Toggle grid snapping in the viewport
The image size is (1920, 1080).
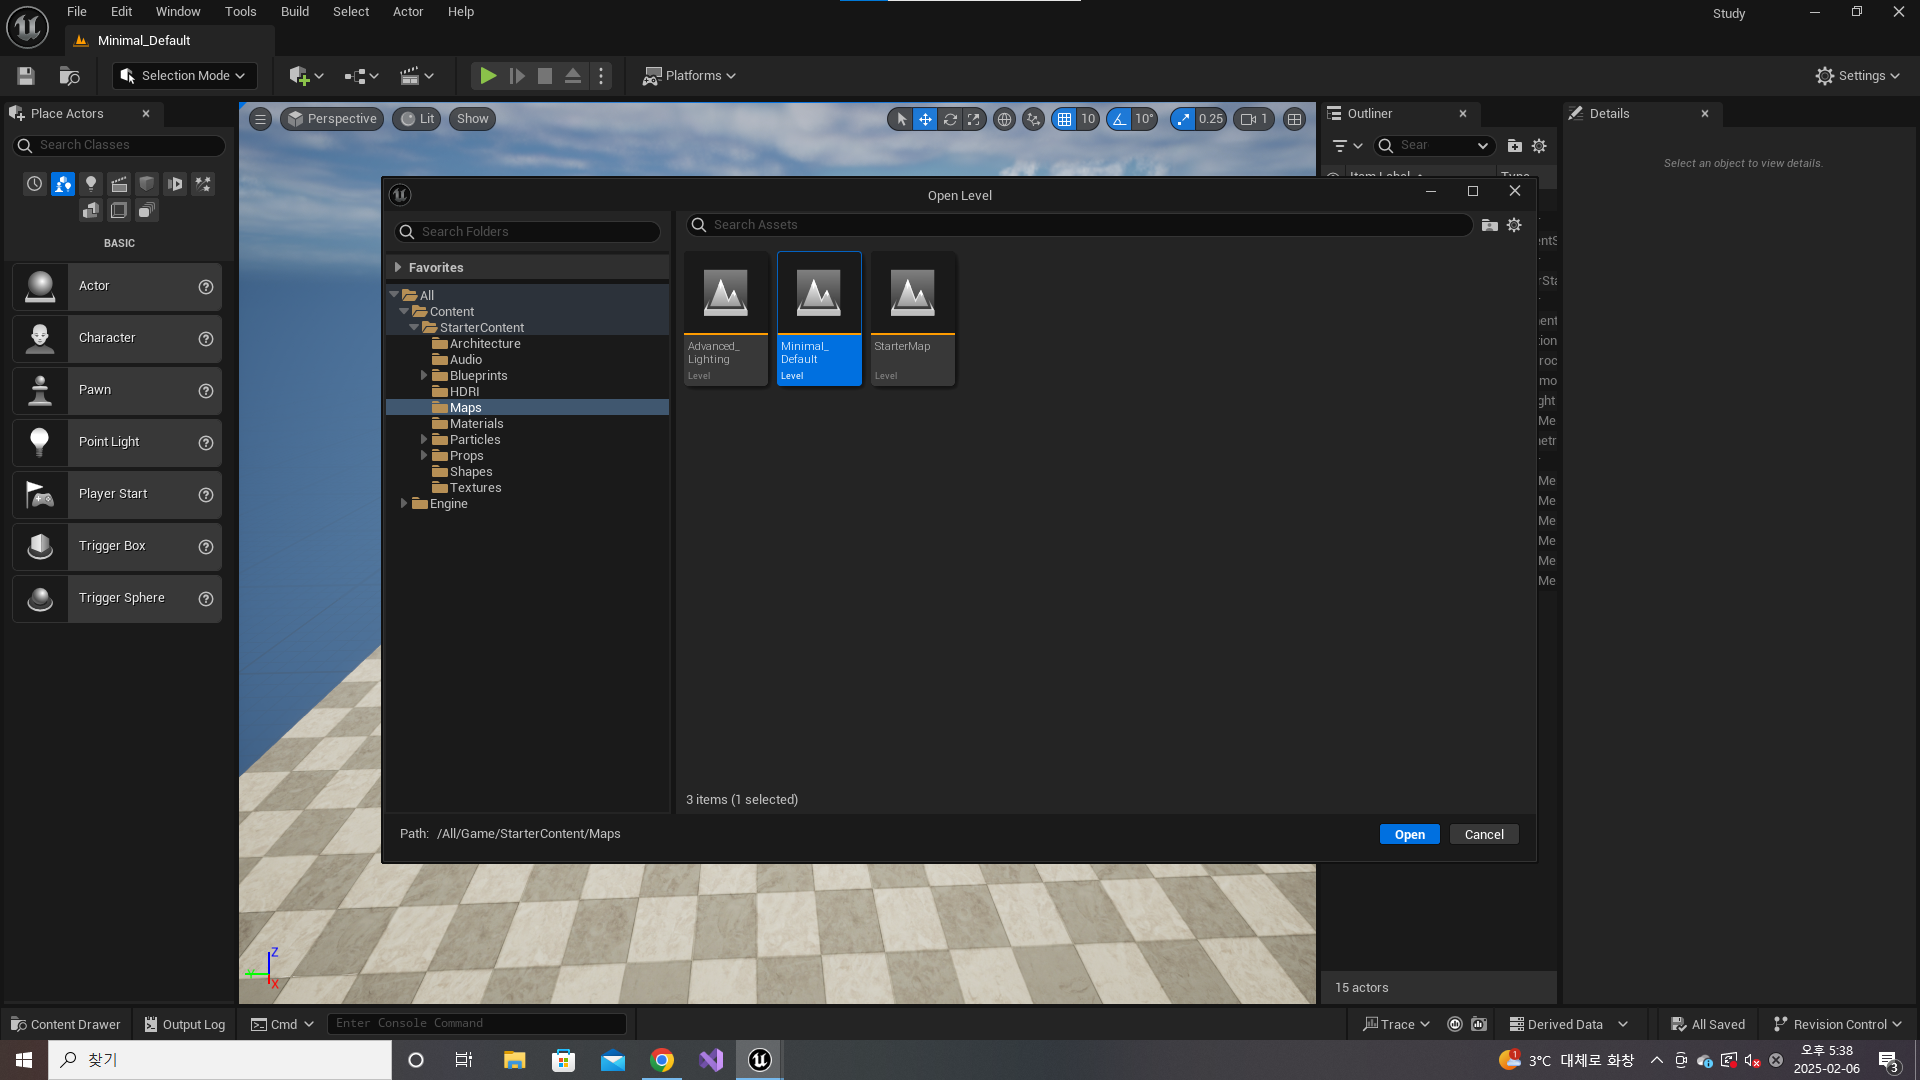tap(1064, 119)
